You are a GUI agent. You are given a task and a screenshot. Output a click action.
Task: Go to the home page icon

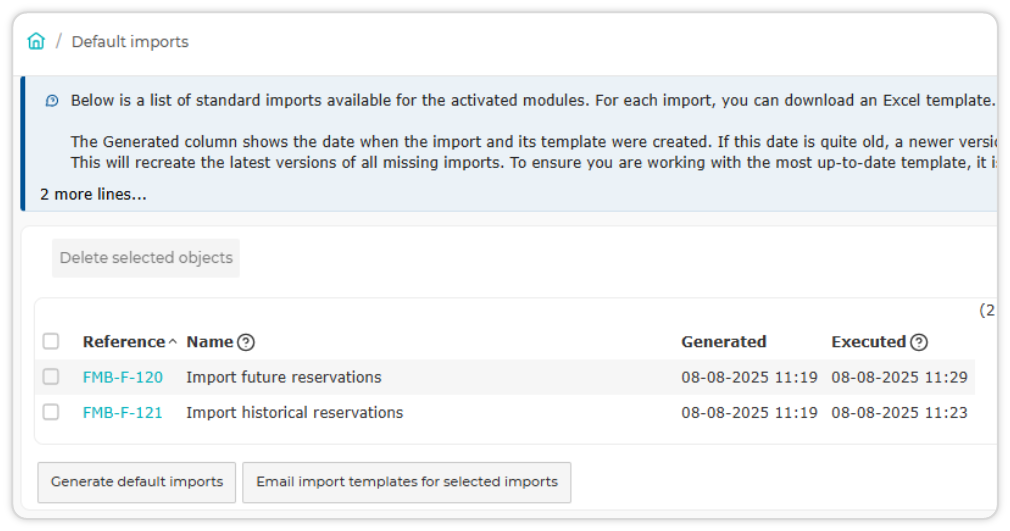[36, 41]
